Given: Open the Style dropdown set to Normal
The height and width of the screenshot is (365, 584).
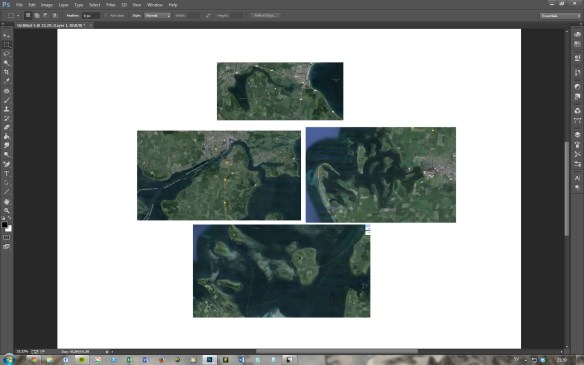Looking at the screenshot, I should point(158,16).
